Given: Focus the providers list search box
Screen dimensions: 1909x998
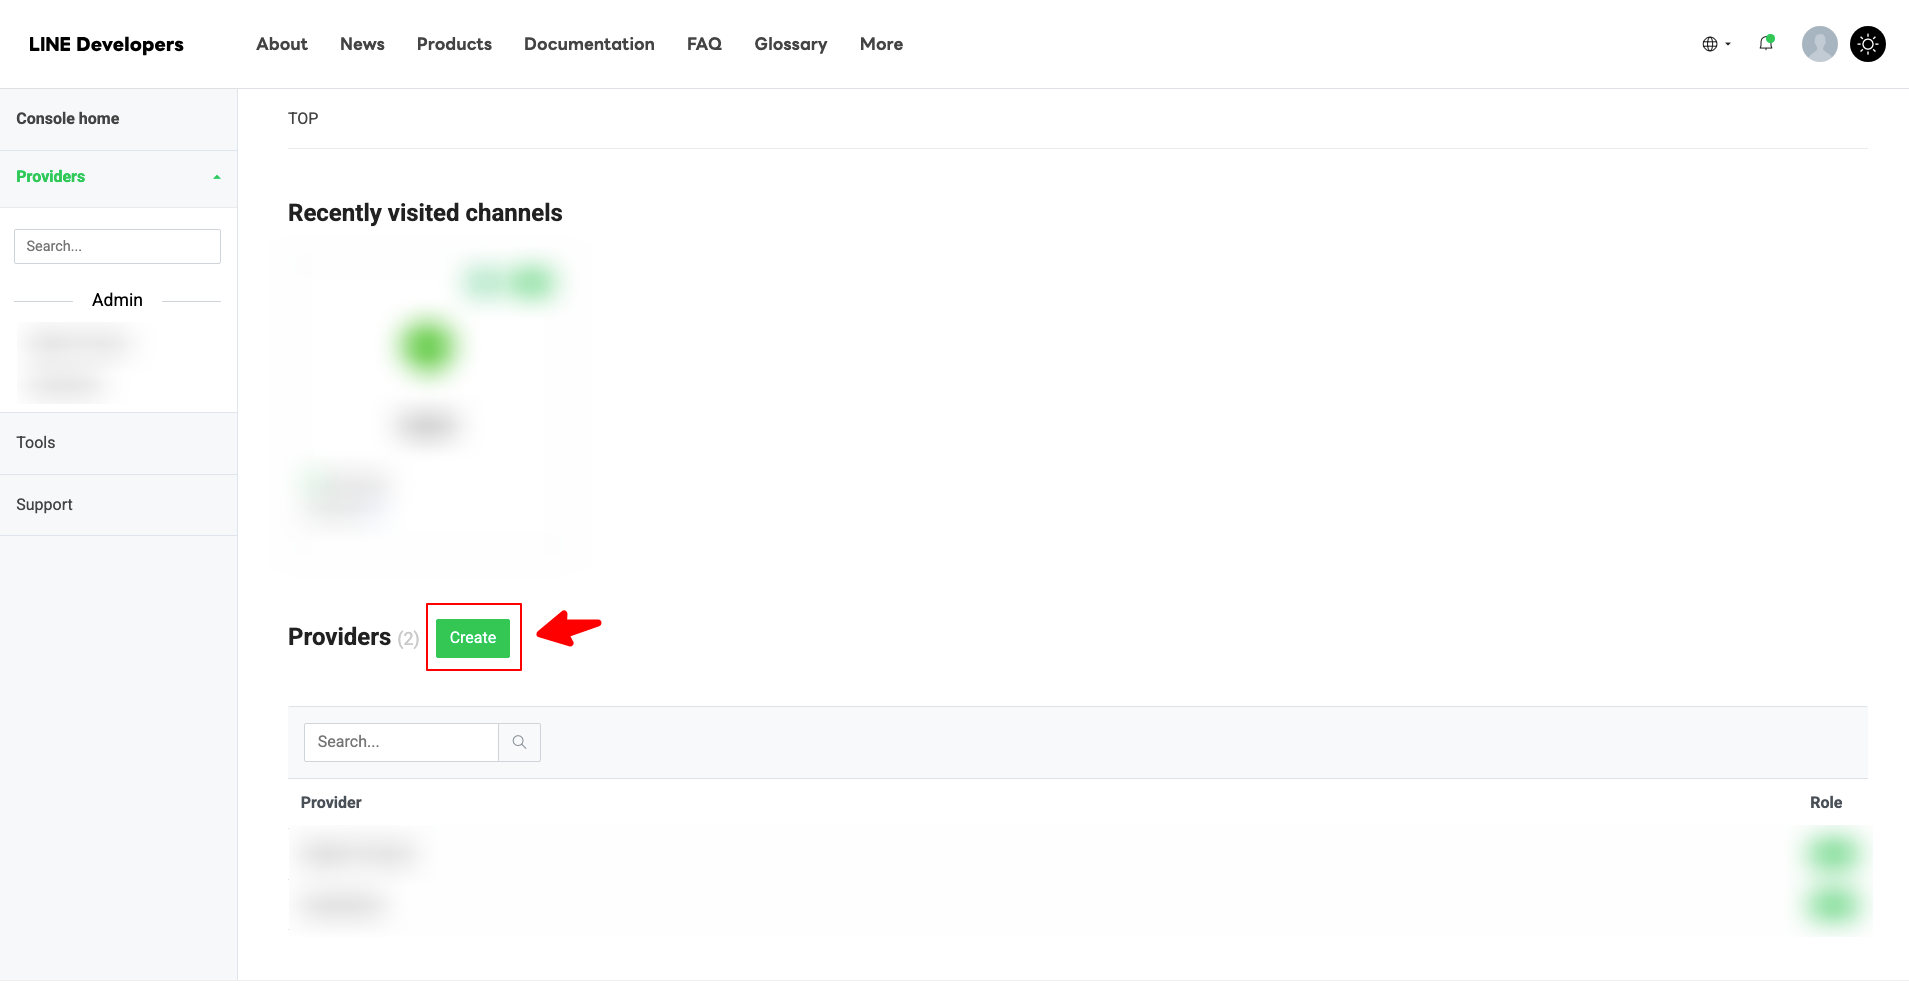Looking at the screenshot, I should 401,742.
